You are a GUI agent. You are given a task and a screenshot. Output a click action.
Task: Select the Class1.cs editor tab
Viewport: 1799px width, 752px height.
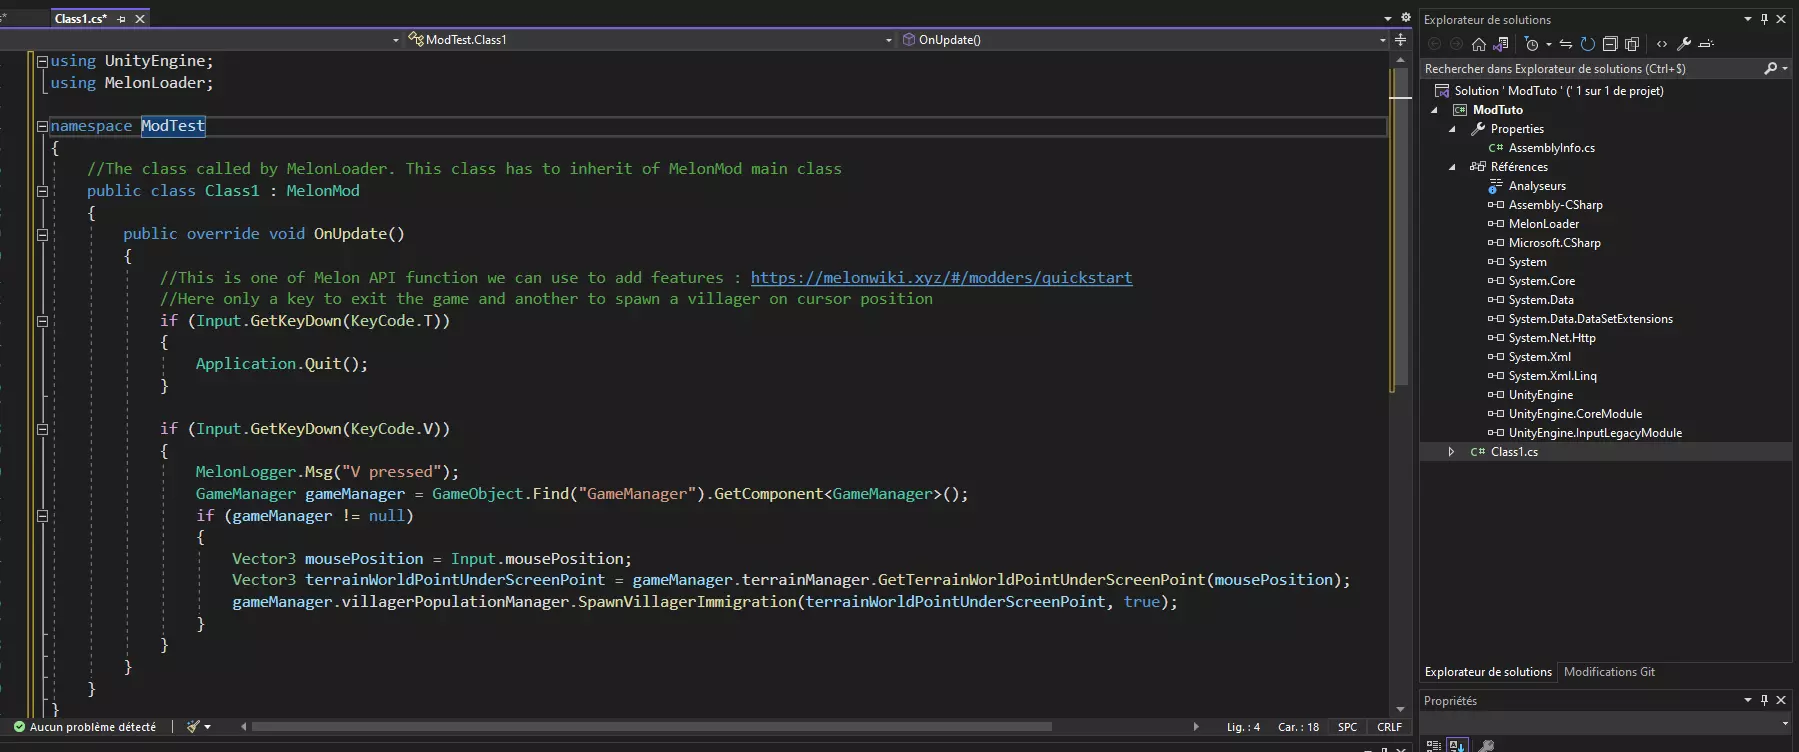(80, 19)
